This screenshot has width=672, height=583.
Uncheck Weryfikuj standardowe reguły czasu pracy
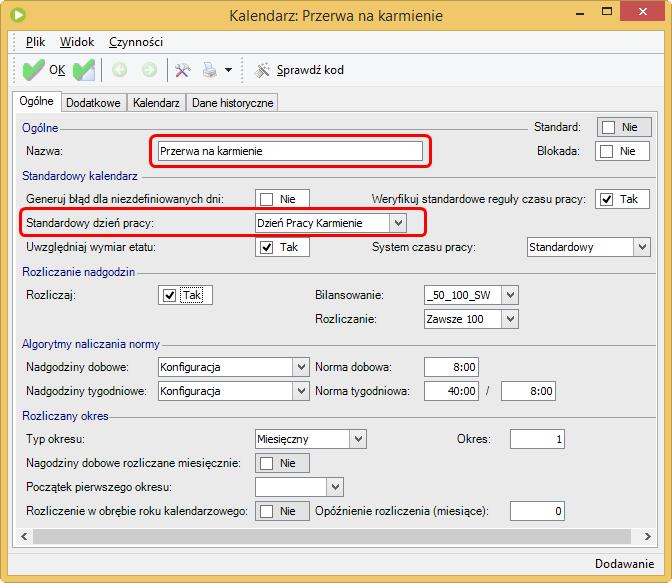tap(606, 199)
